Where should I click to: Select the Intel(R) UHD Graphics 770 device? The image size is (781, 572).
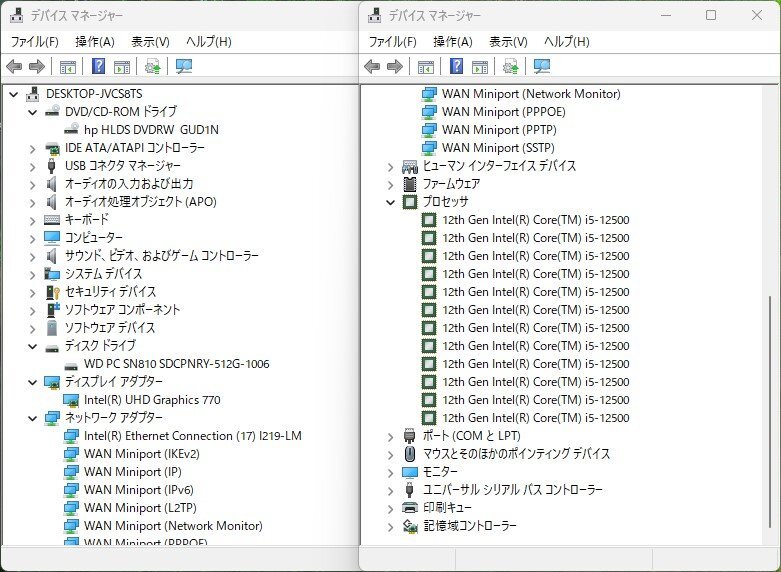point(152,400)
